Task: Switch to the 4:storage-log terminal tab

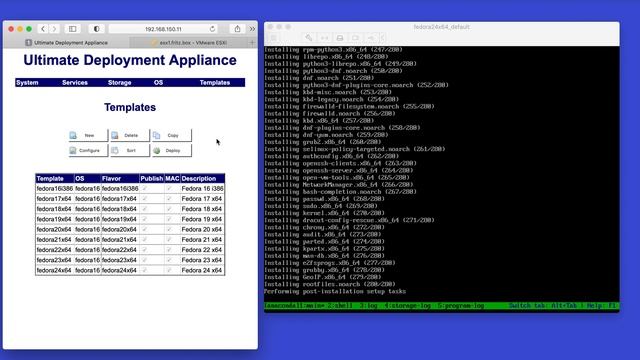Action: coord(407,305)
